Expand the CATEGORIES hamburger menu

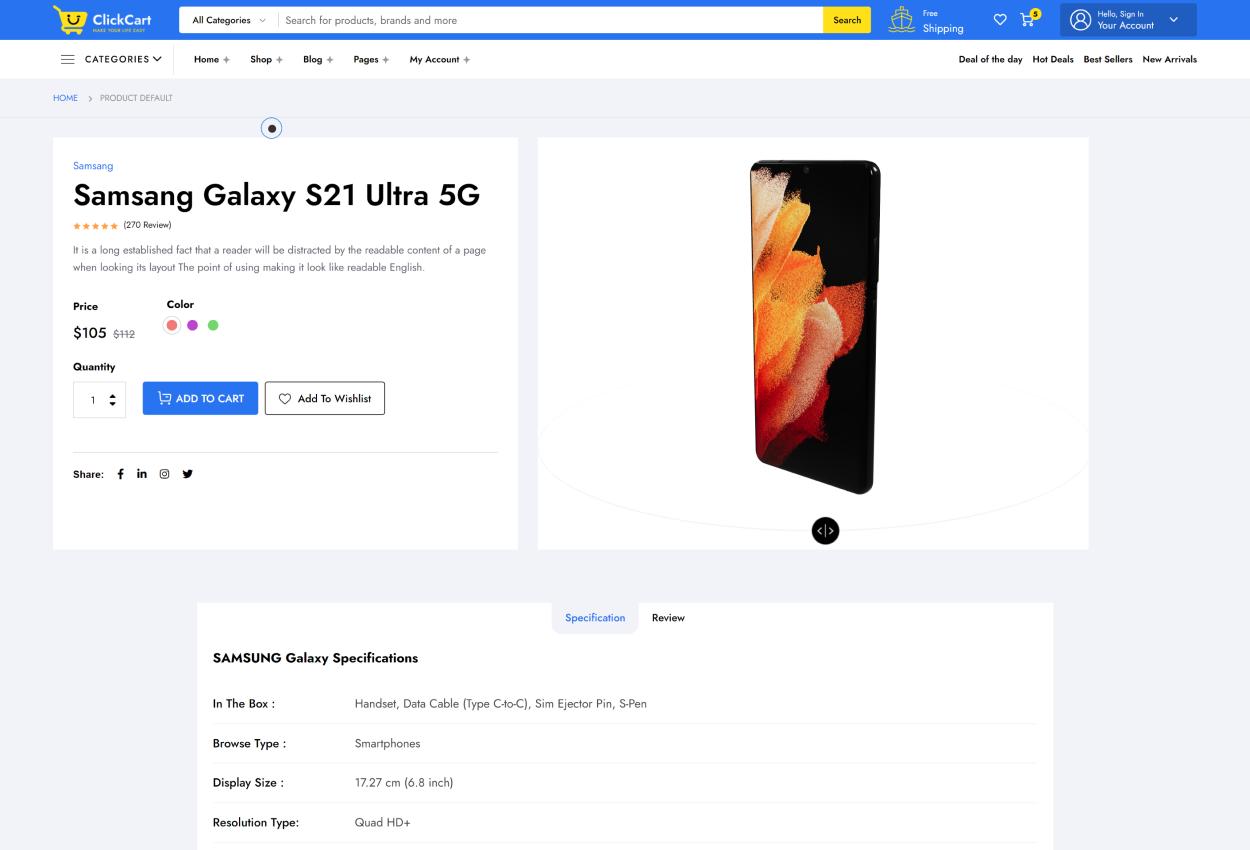click(111, 60)
